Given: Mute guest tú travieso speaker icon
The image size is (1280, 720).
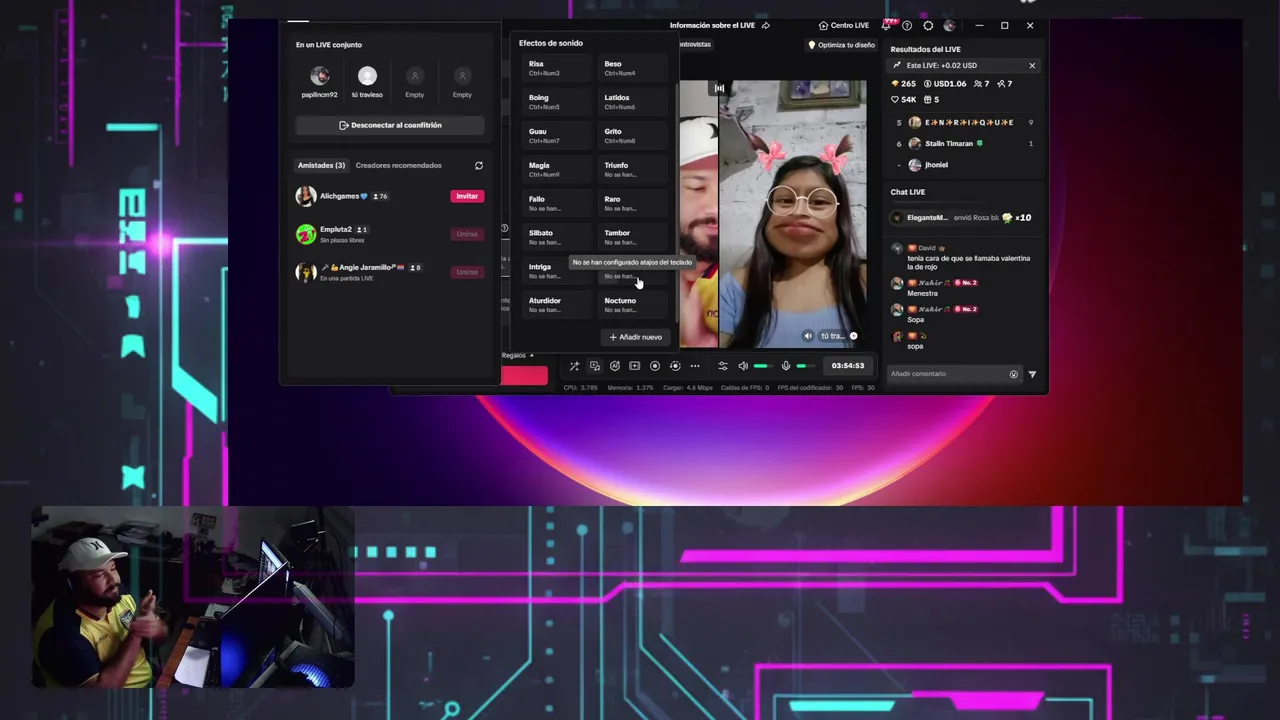Looking at the screenshot, I should [808, 336].
